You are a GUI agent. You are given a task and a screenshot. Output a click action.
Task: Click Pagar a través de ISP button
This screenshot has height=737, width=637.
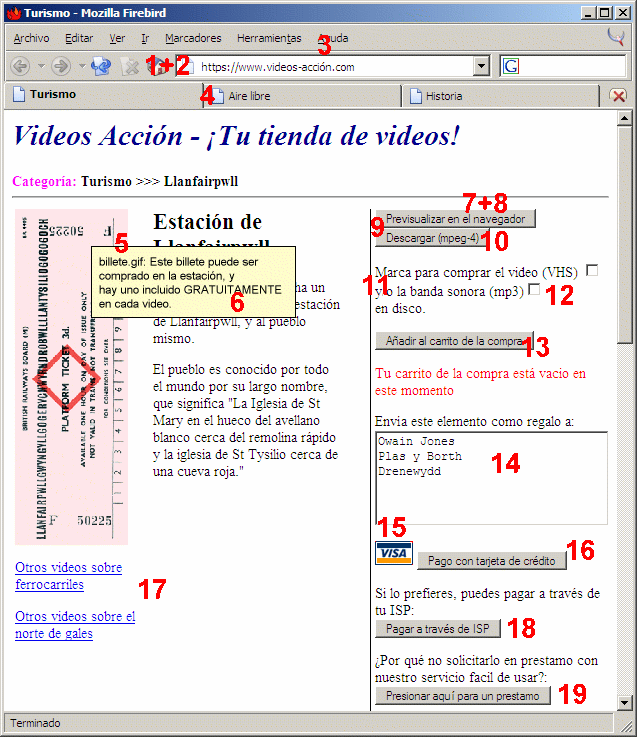(x=438, y=629)
